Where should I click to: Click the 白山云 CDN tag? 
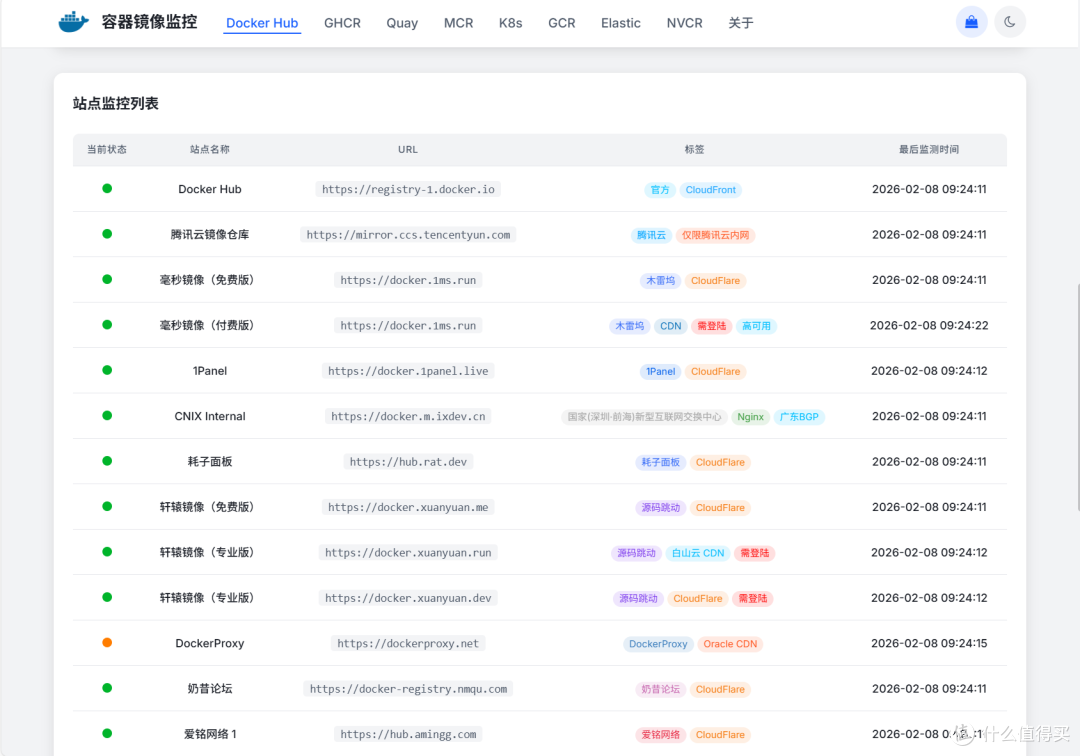coord(698,554)
